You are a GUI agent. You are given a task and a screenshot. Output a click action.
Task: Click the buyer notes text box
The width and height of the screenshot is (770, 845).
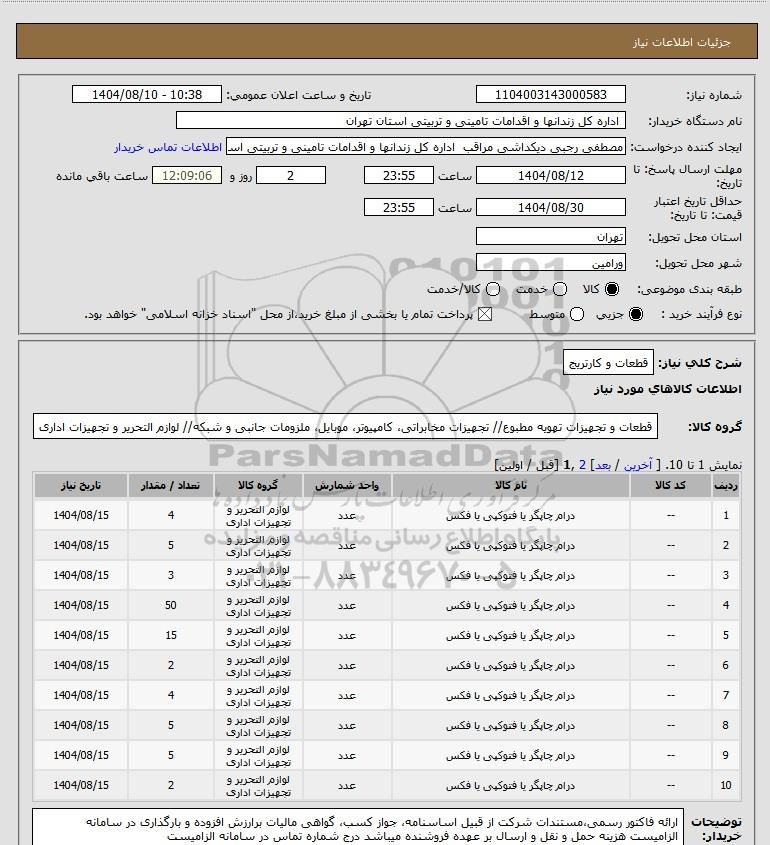(358, 827)
